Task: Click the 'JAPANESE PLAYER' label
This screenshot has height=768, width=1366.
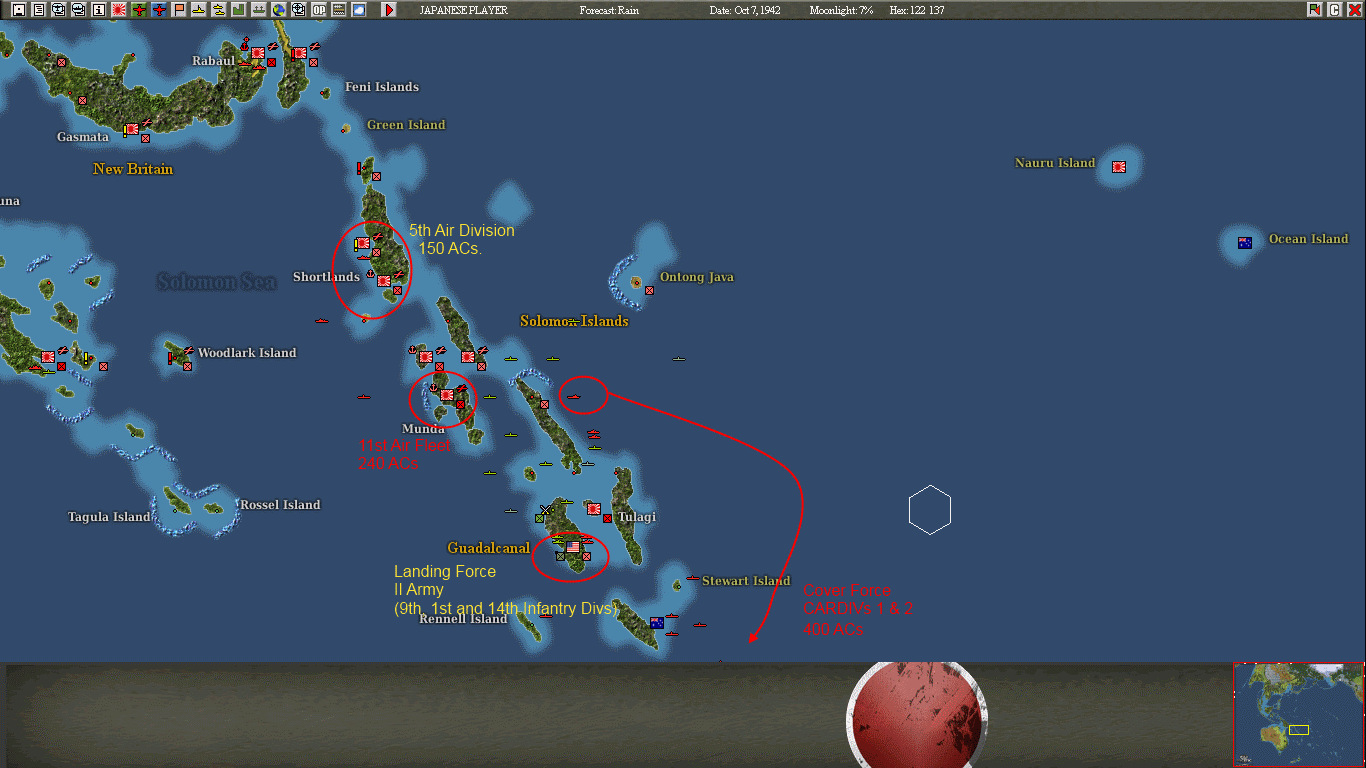Action: [463, 10]
